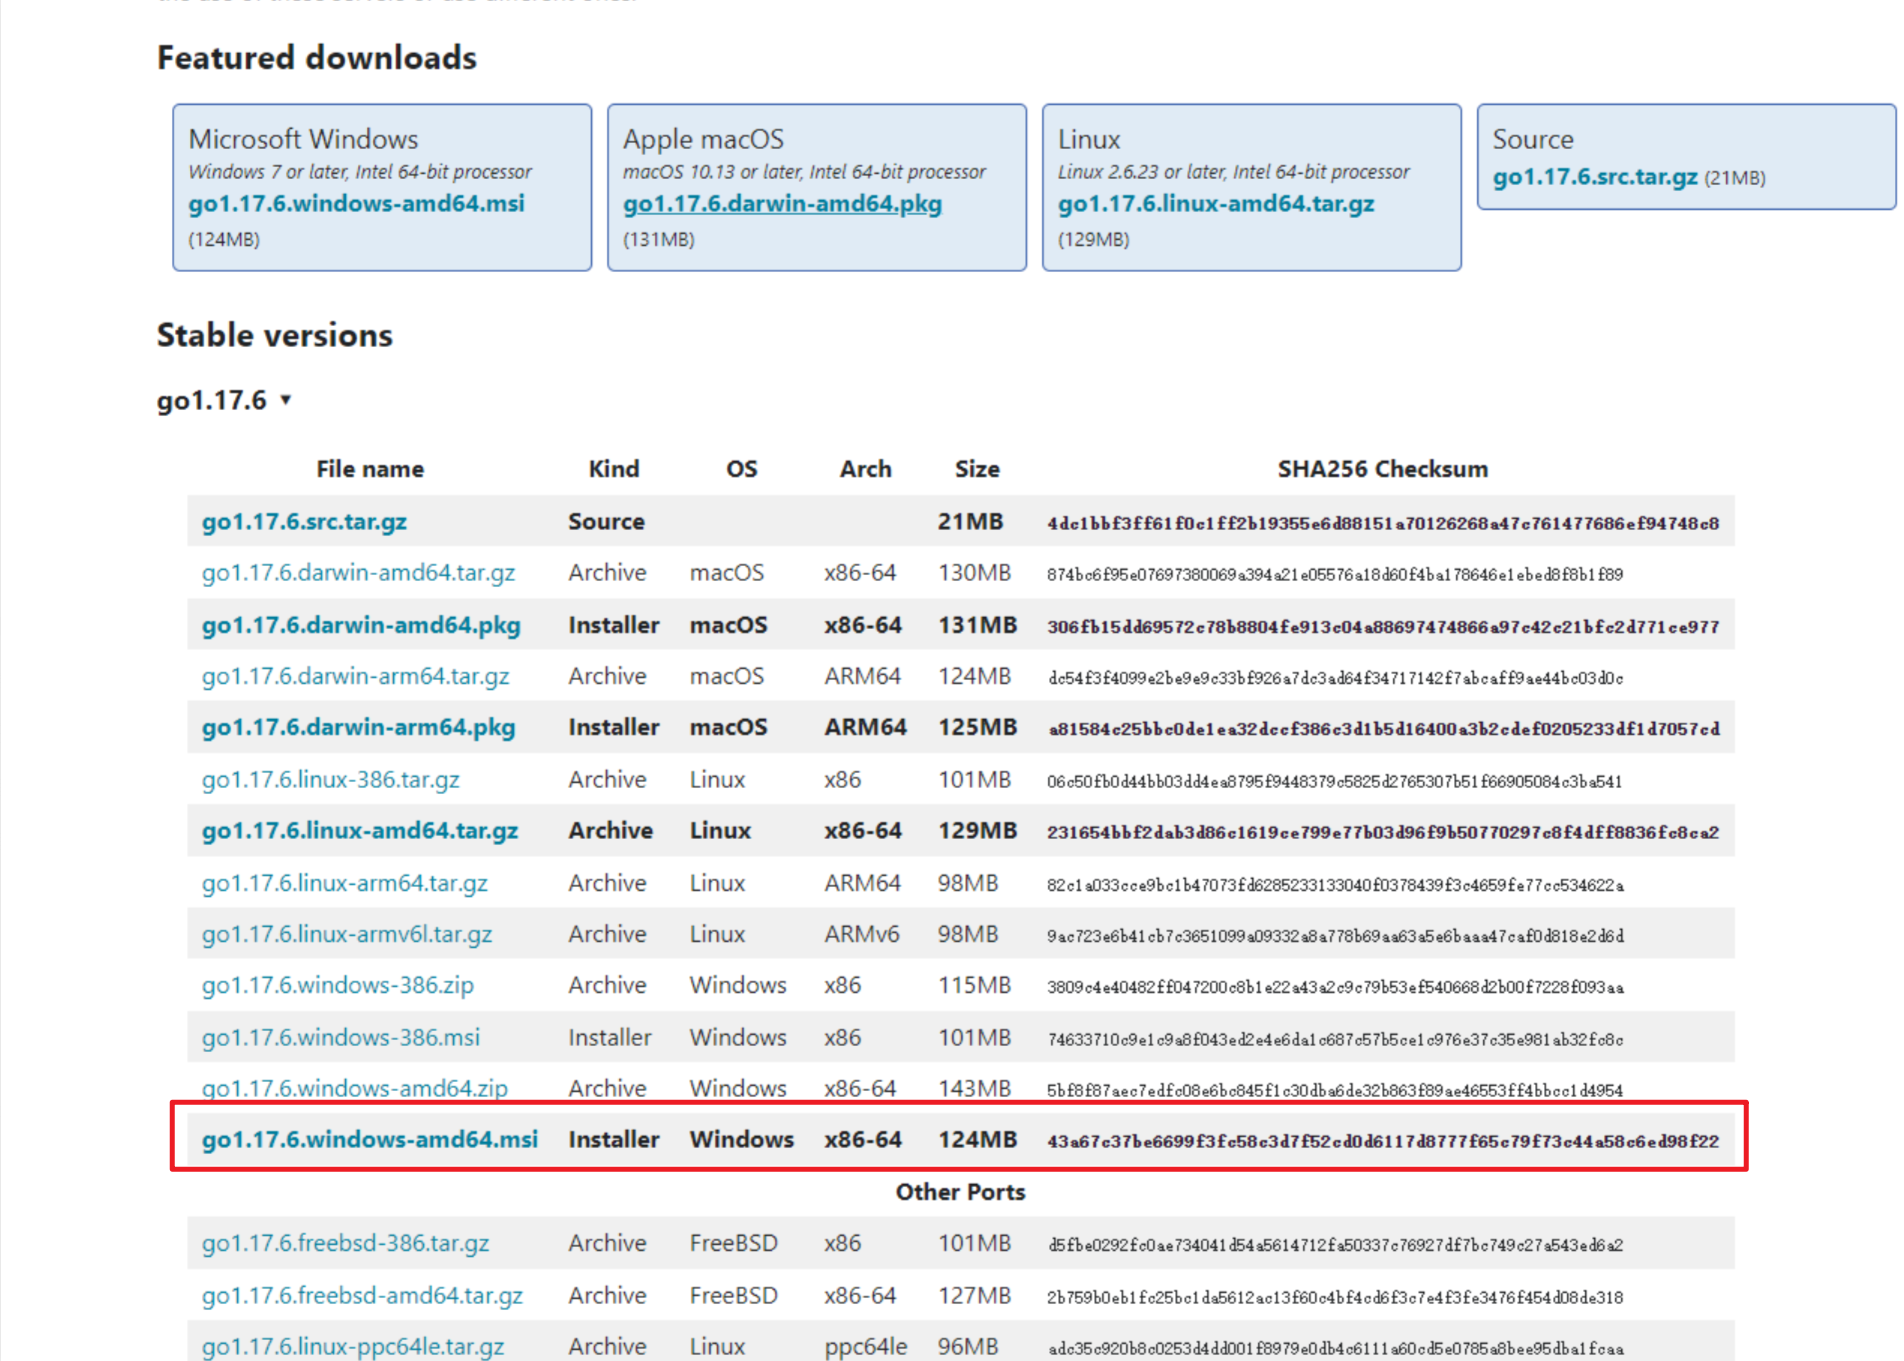This screenshot has width=1904, height=1361.
Task: Select checksum for go1.17.6.windows-amd64.zip row
Action: (1335, 1090)
